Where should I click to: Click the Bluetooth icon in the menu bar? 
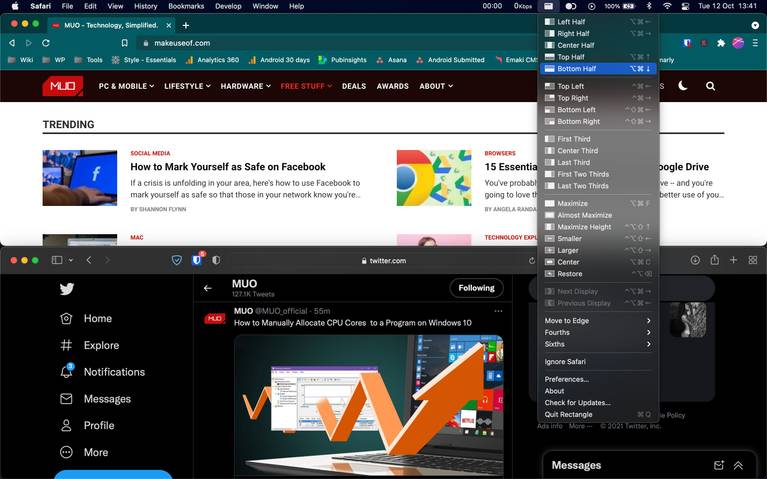[649, 6]
